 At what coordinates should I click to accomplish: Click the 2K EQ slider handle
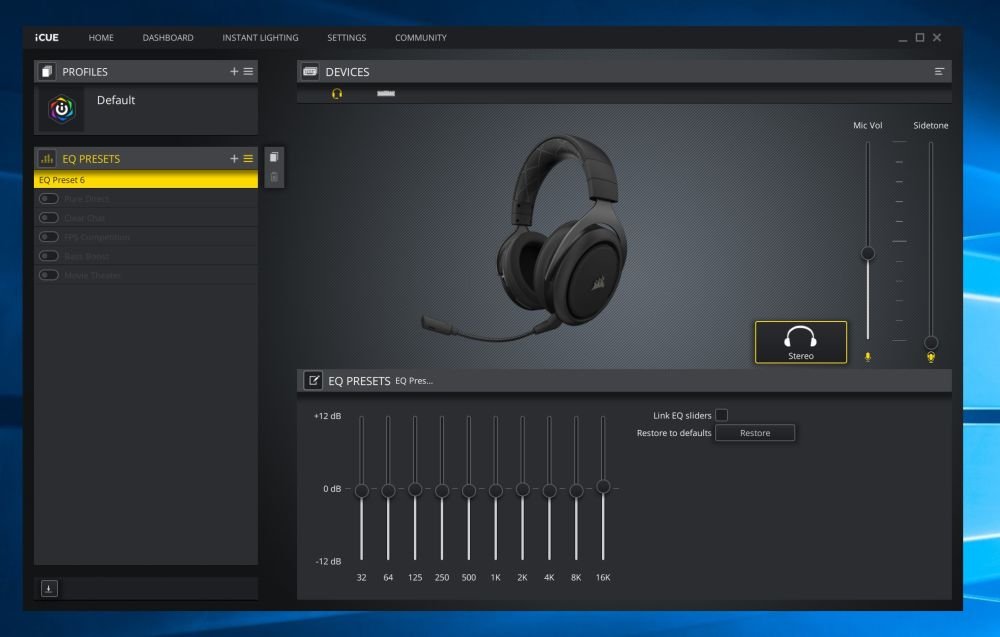[x=522, y=489]
